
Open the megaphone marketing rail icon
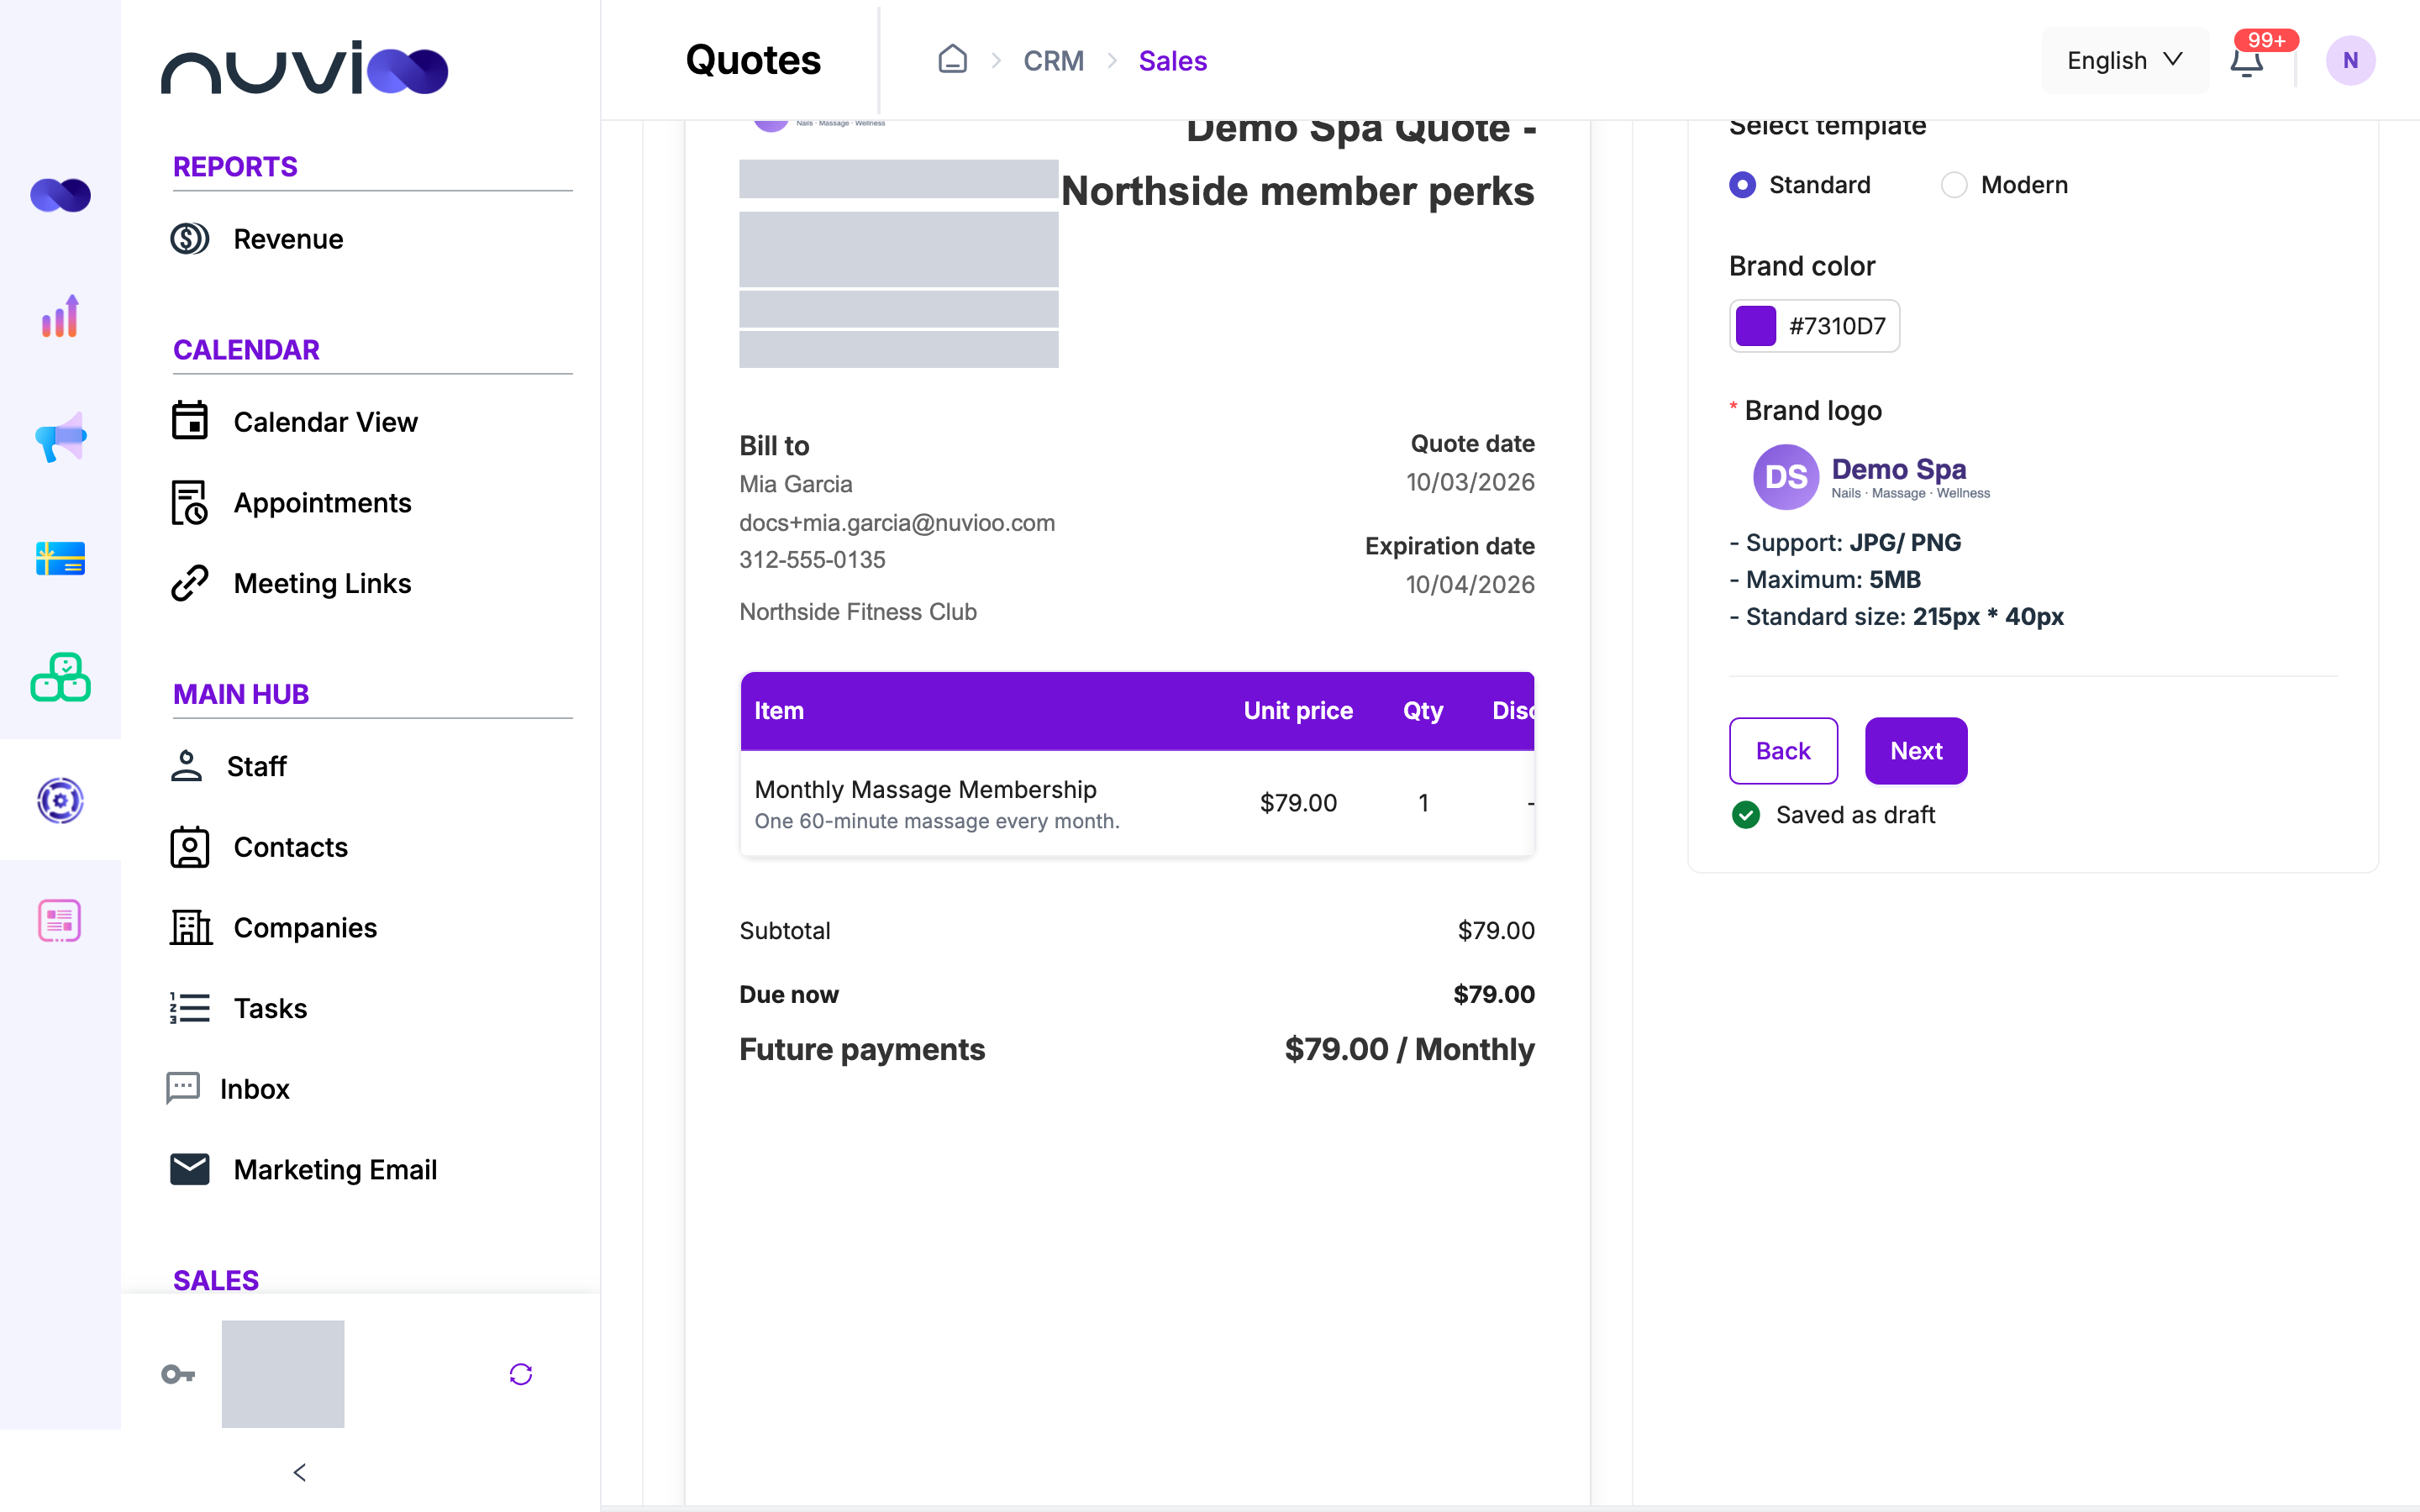coord(60,437)
